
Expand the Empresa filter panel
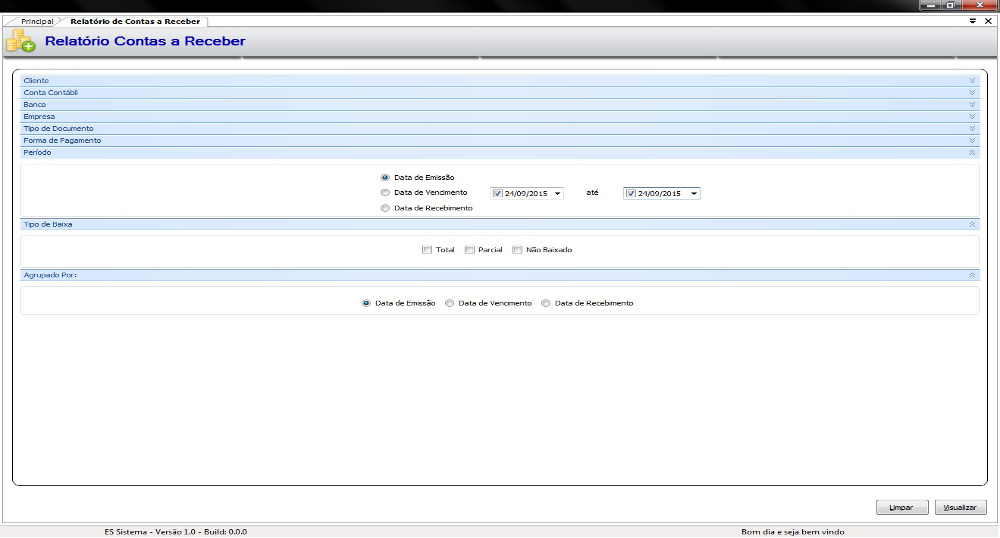point(971,116)
